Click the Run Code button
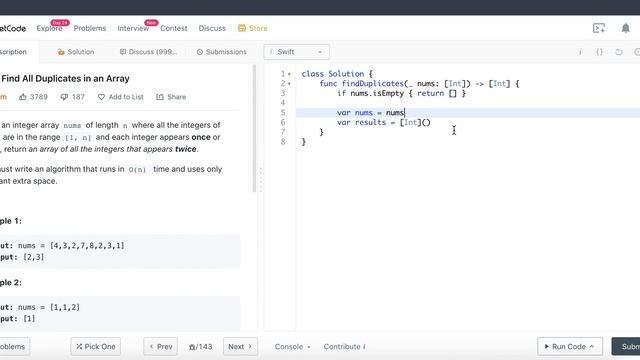 point(570,347)
